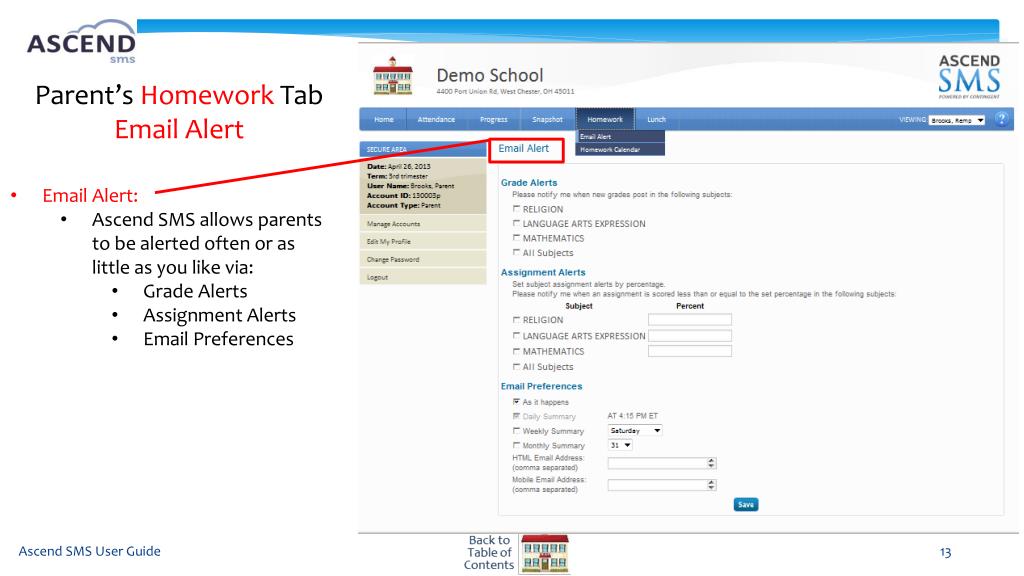This screenshot has height=576, width=1024.
Task: Open Edit My Profile in sidebar
Action: pos(423,242)
